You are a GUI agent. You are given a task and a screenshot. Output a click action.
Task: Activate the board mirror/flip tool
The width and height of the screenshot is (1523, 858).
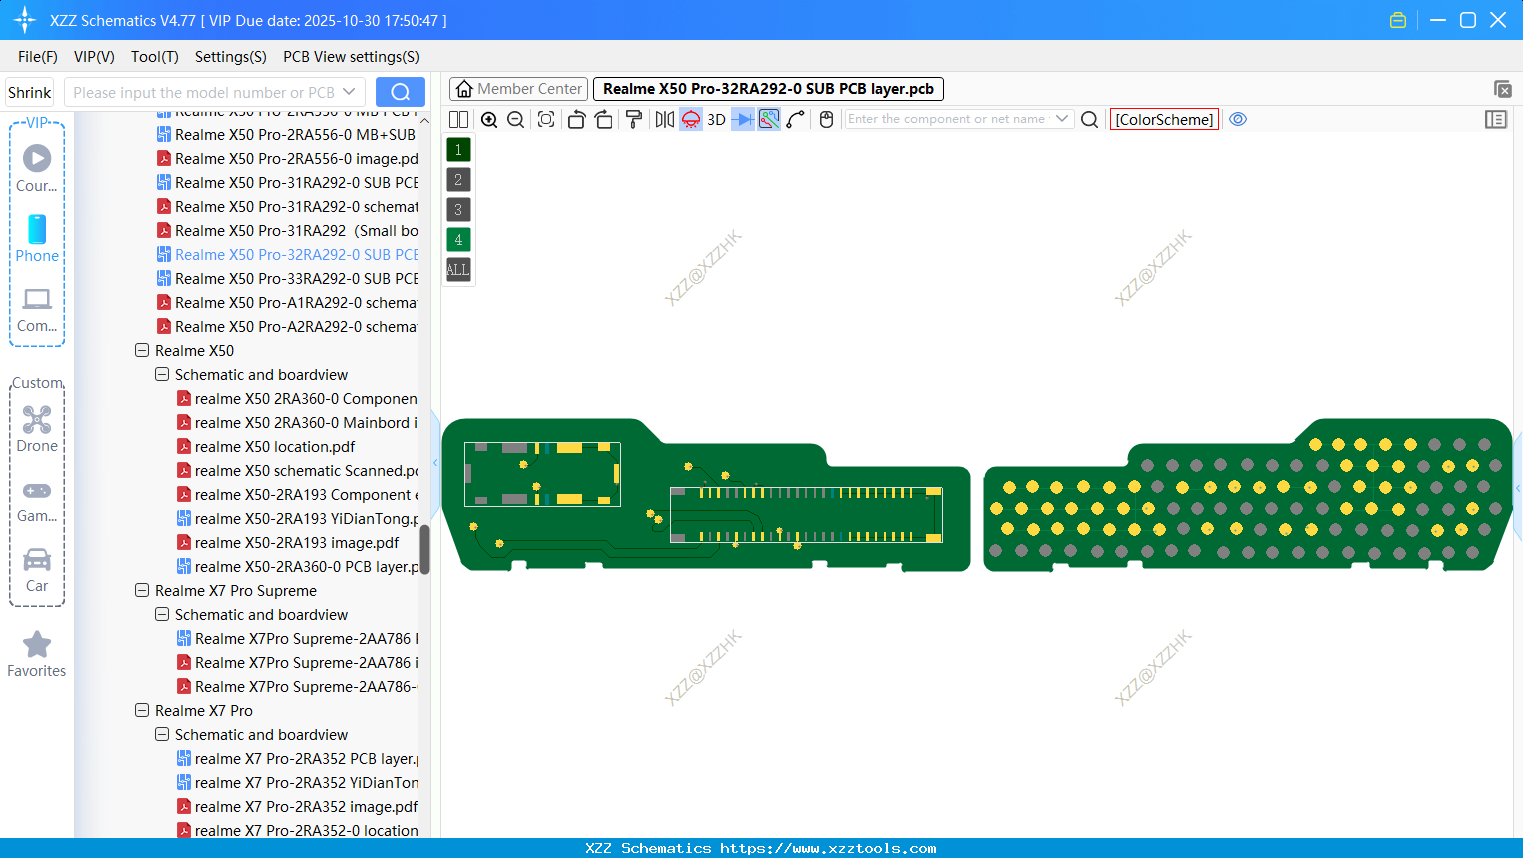pyautogui.click(x=663, y=119)
